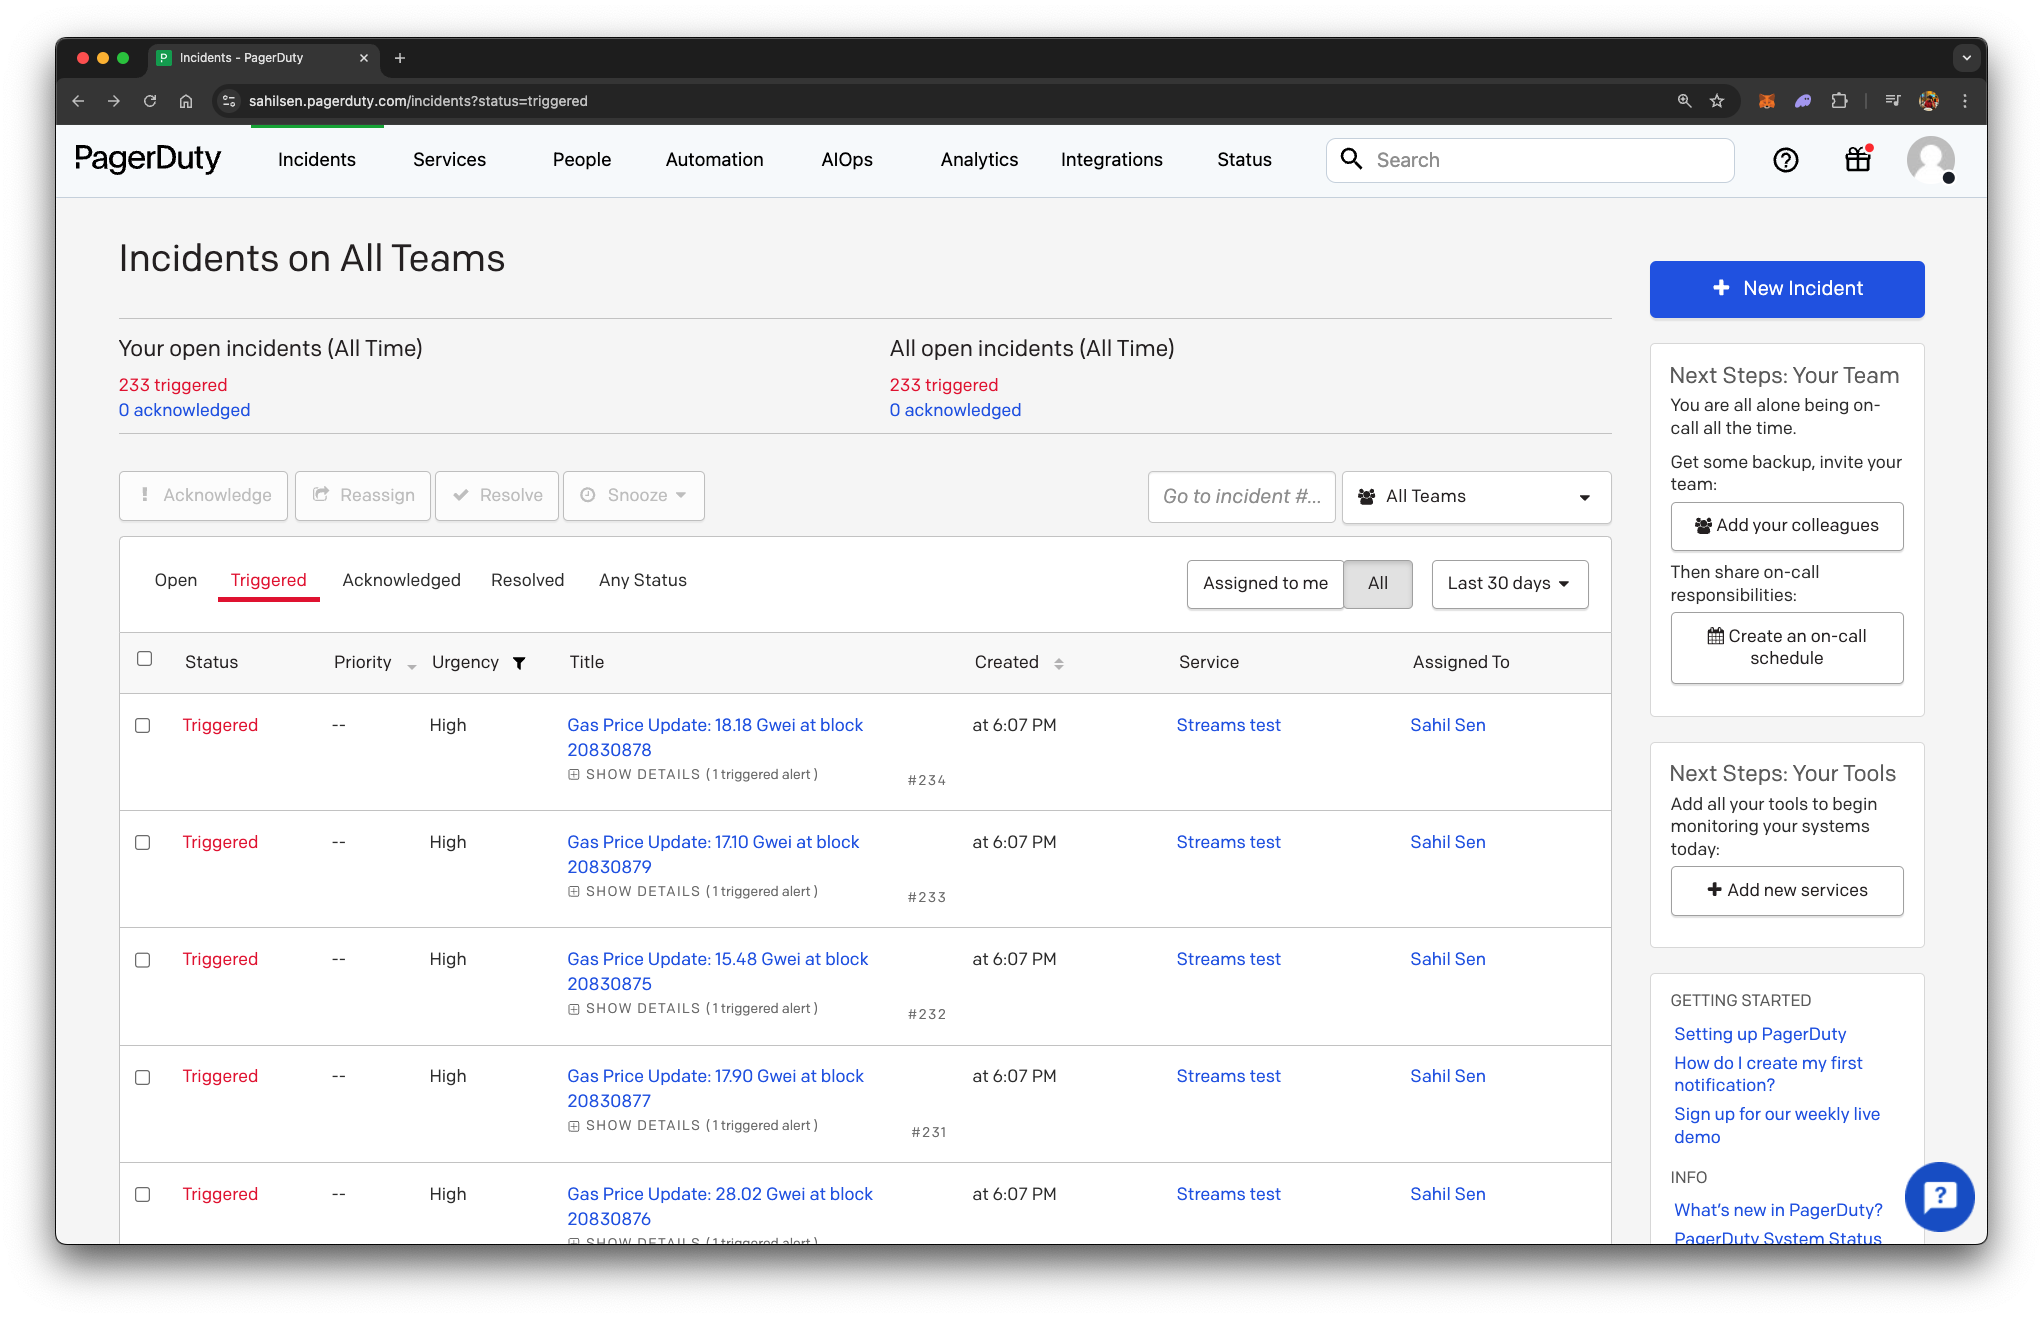The height and width of the screenshot is (1318, 2043).
Task: Click Add your colleagues button
Action: pos(1786,526)
